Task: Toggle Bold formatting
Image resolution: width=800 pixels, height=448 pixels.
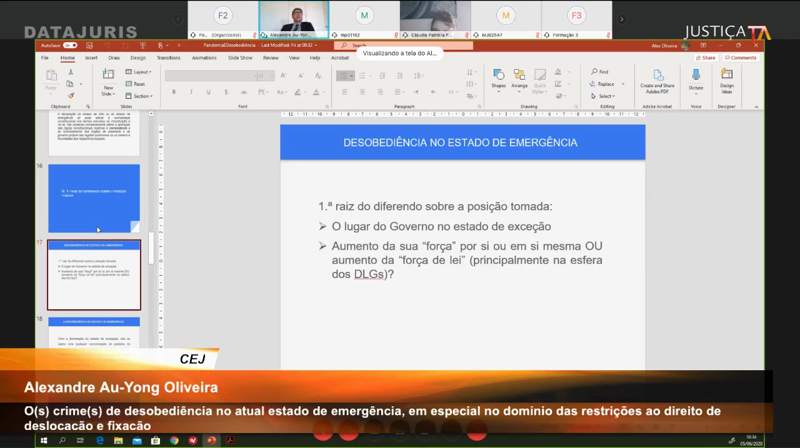Action: click(x=173, y=92)
